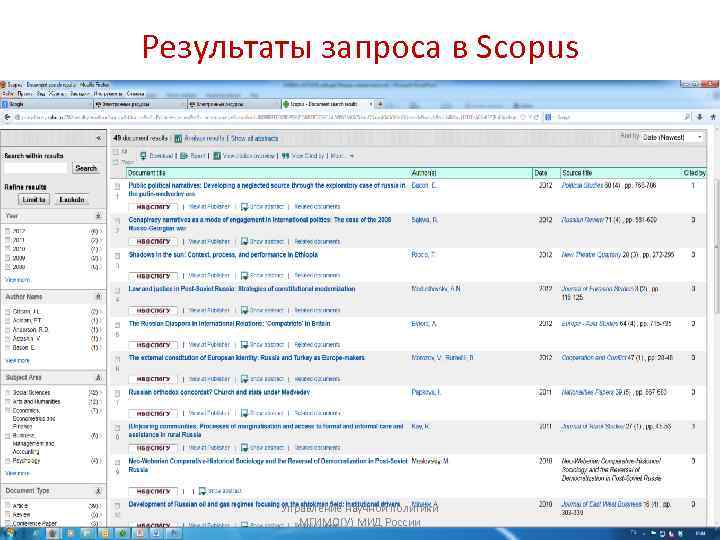
Task: Tick the All results checkbox above table
Action: tap(116, 152)
